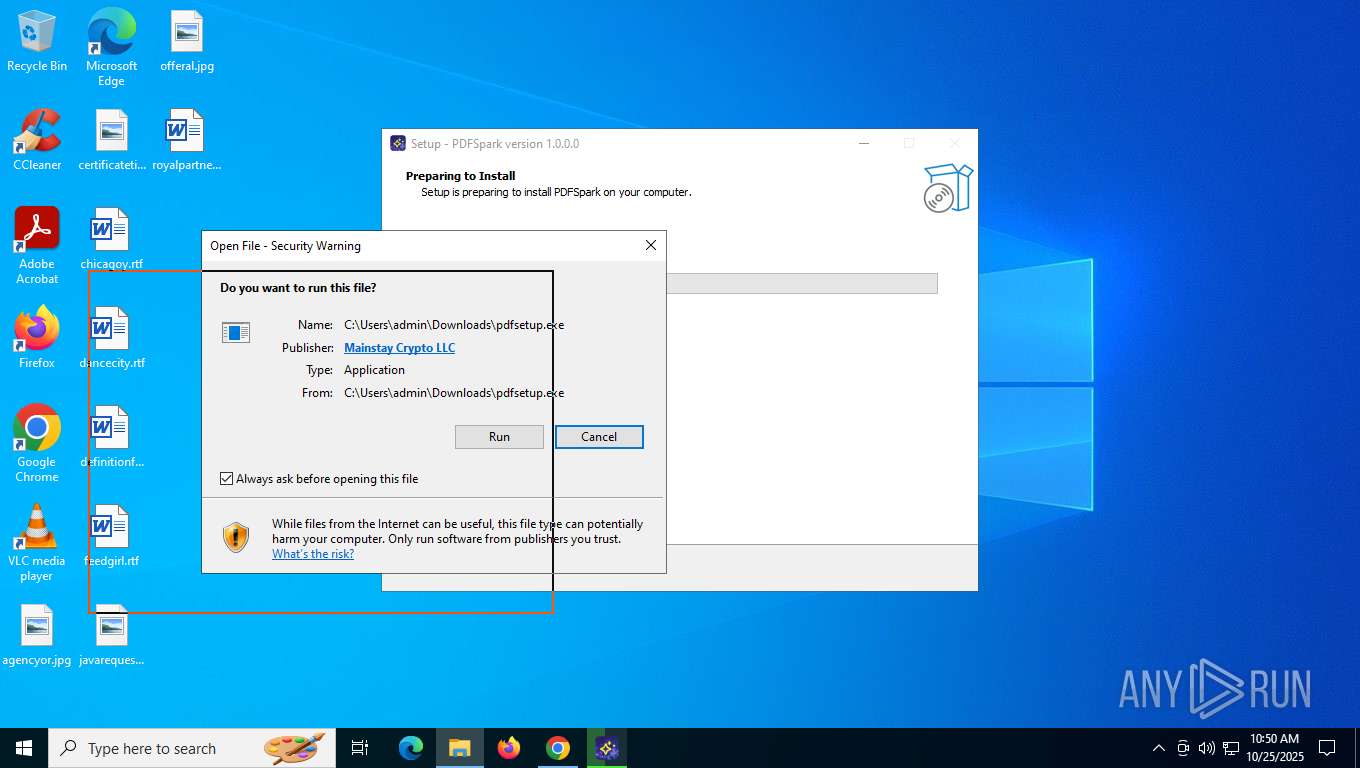Image resolution: width=1360 pixels, height=768 pixels.
Task: Close the Open File Security Warning dialog
Action: 650,246
